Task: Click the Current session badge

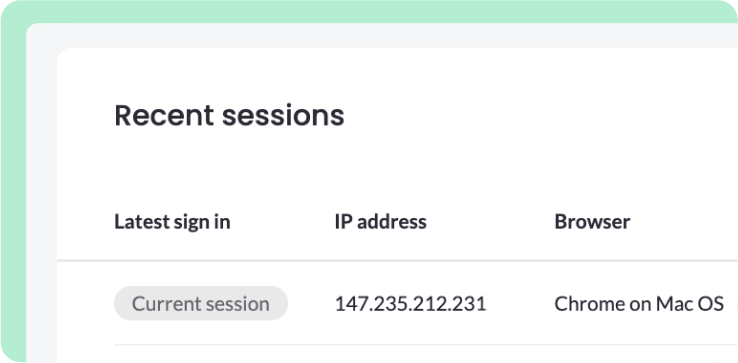Action: click(x=201, y=304)
